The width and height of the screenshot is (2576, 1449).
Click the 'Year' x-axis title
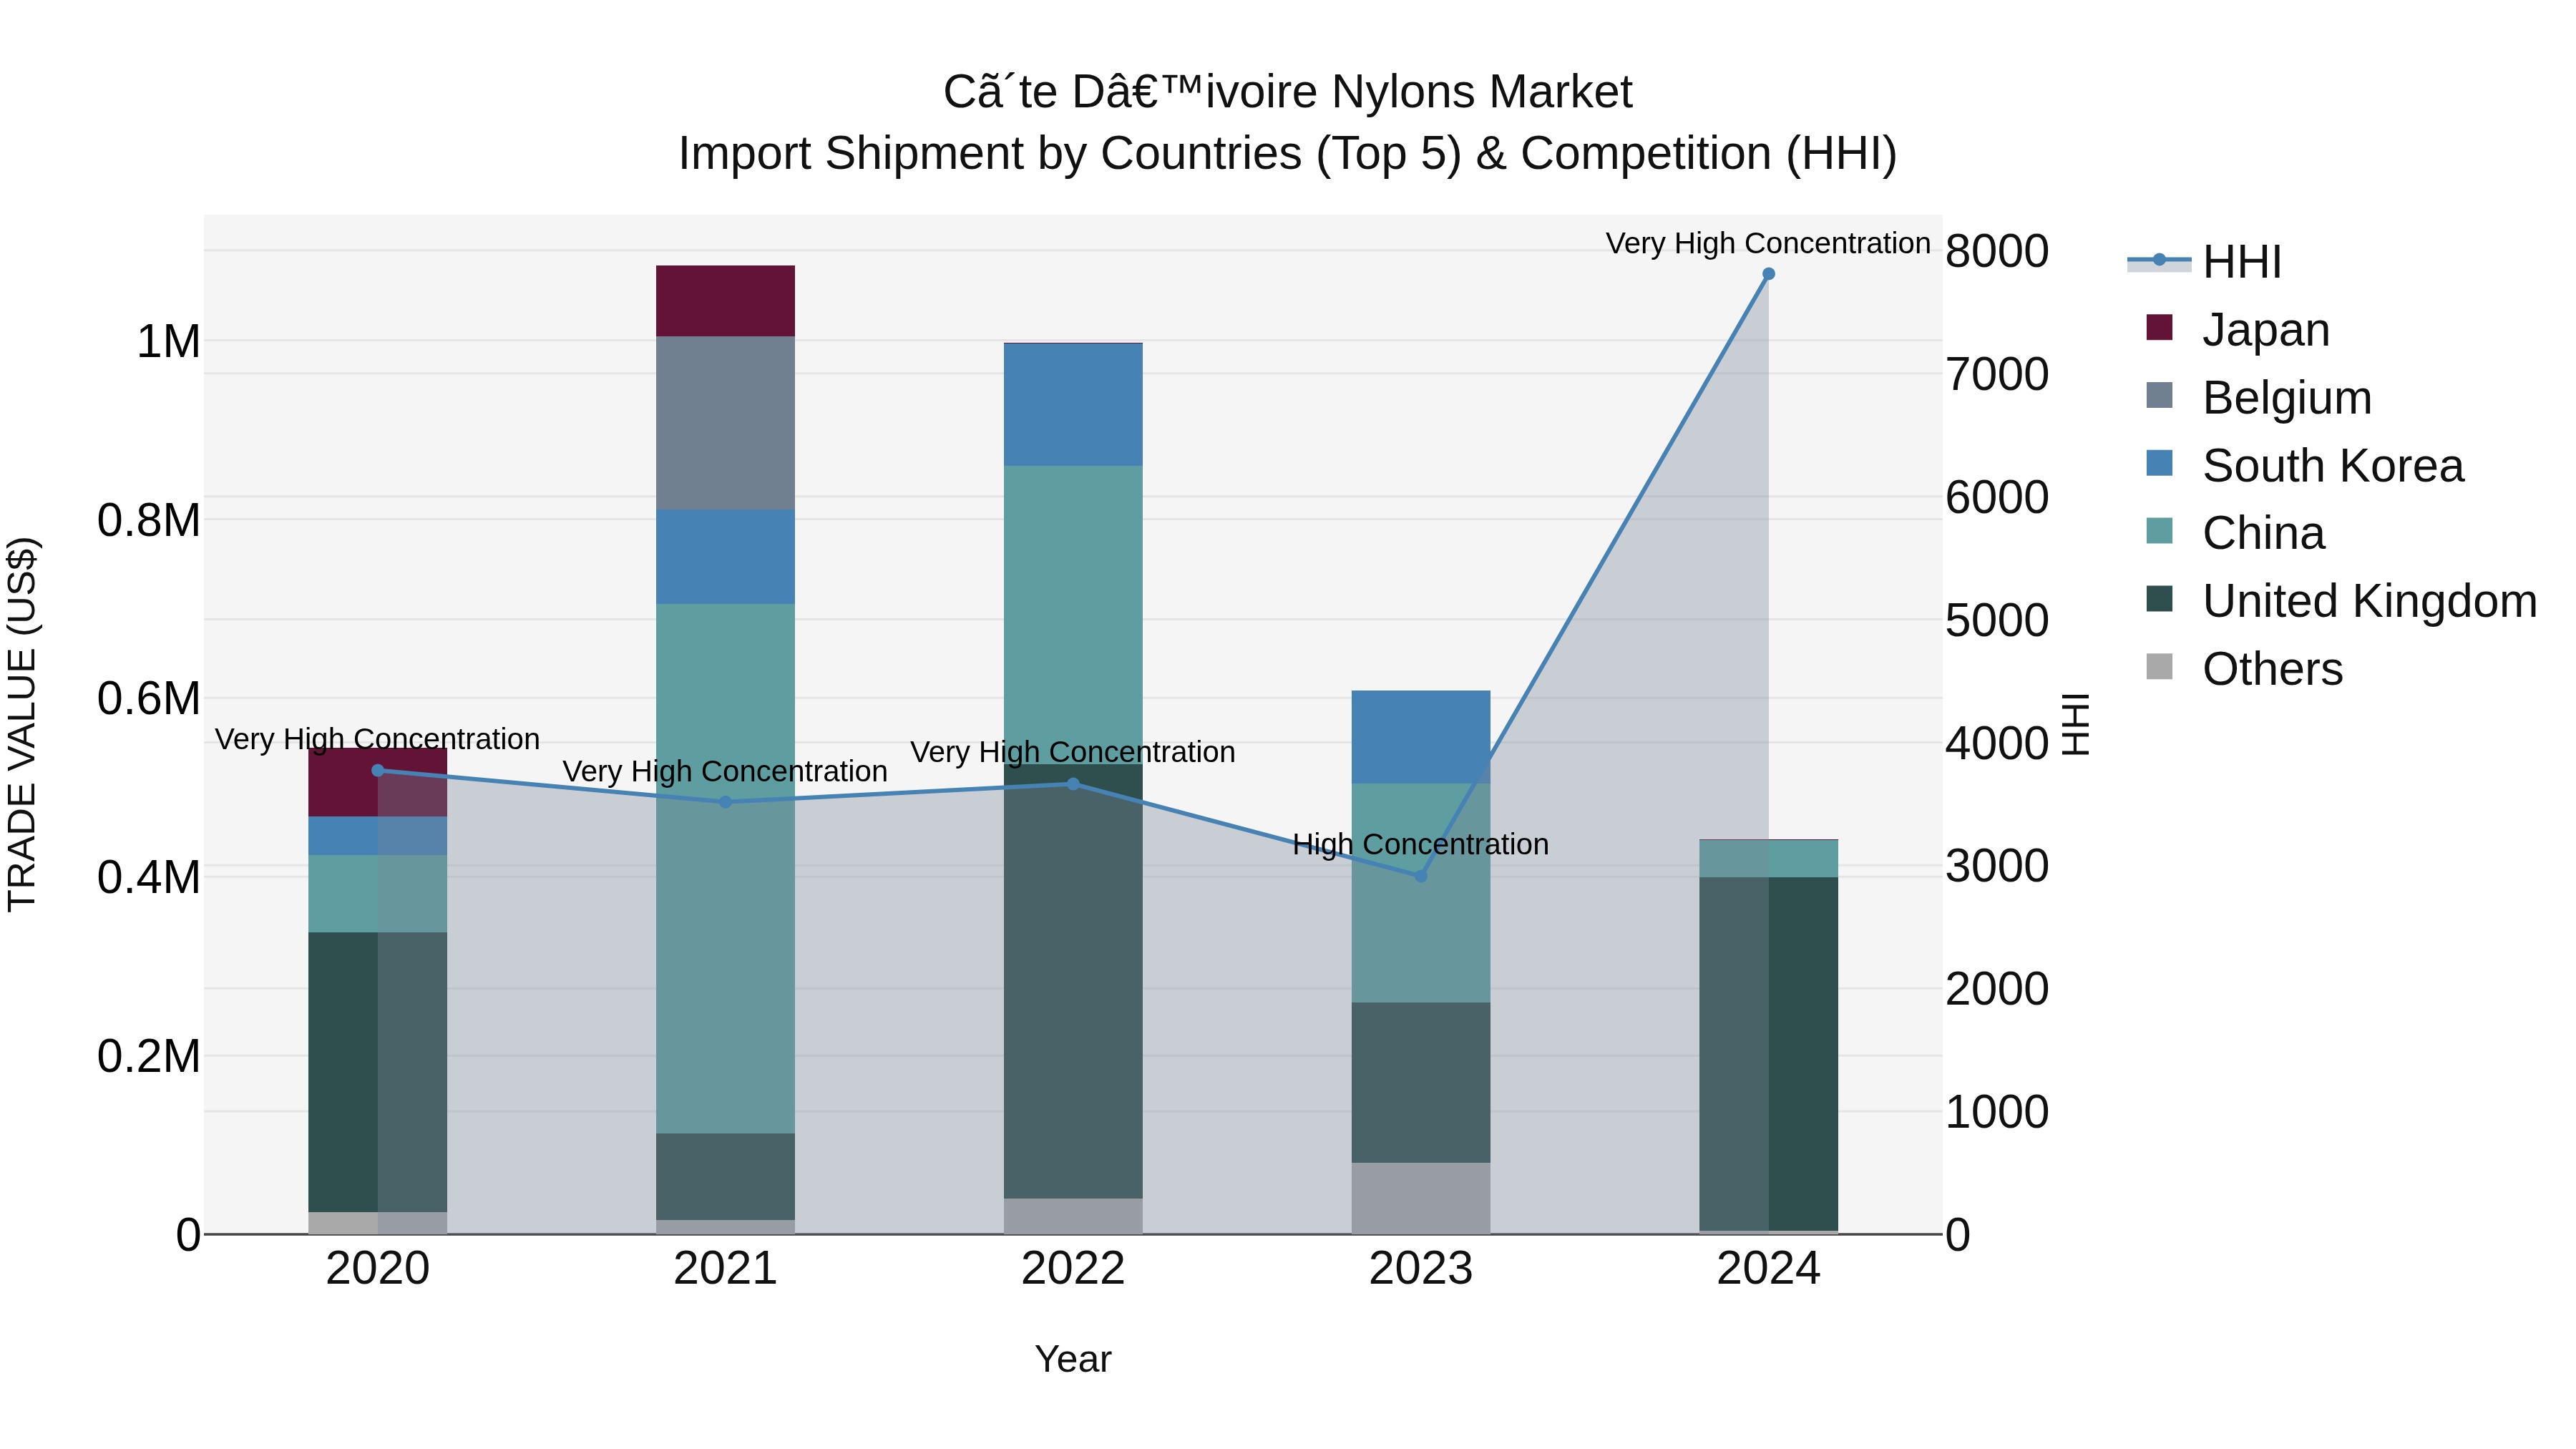coord(1073,1360)
